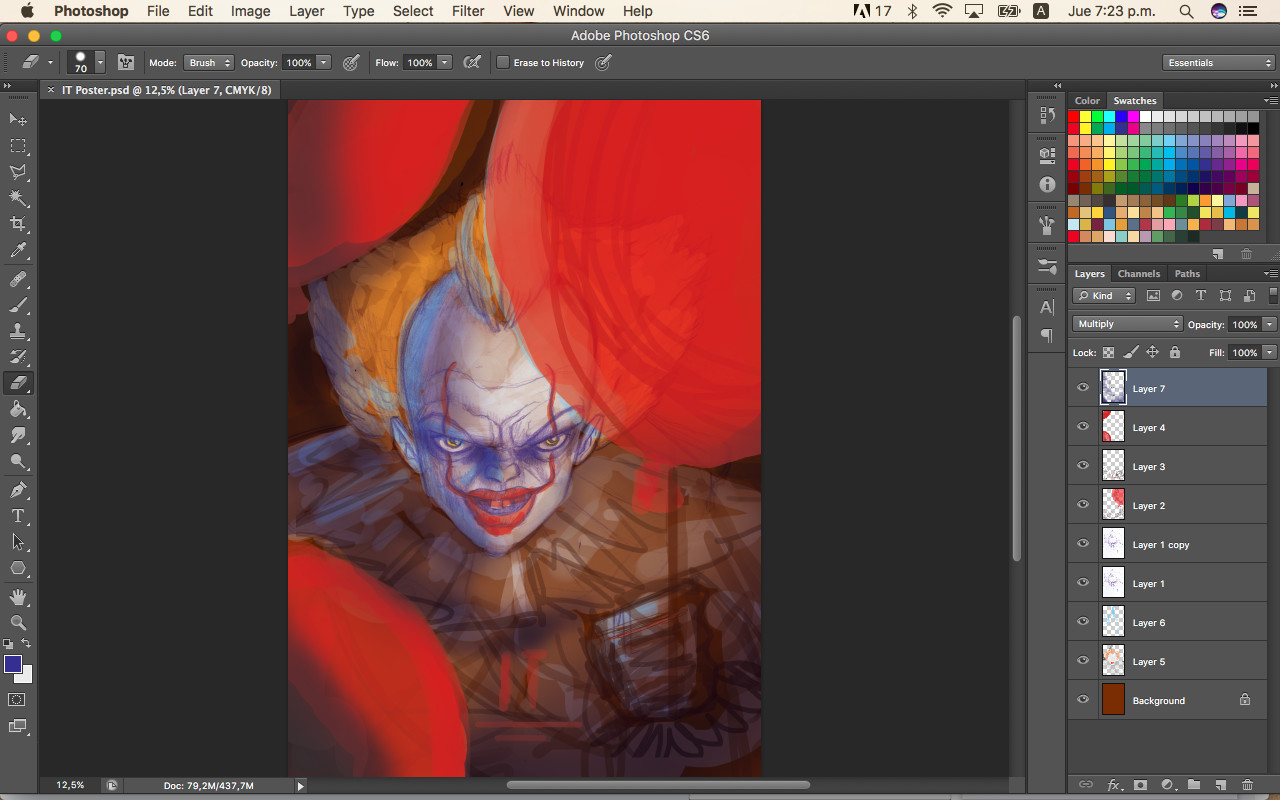1280x800 pixels.
Task: Hide Layer 2 visibility
Action: coord(1083,505)
